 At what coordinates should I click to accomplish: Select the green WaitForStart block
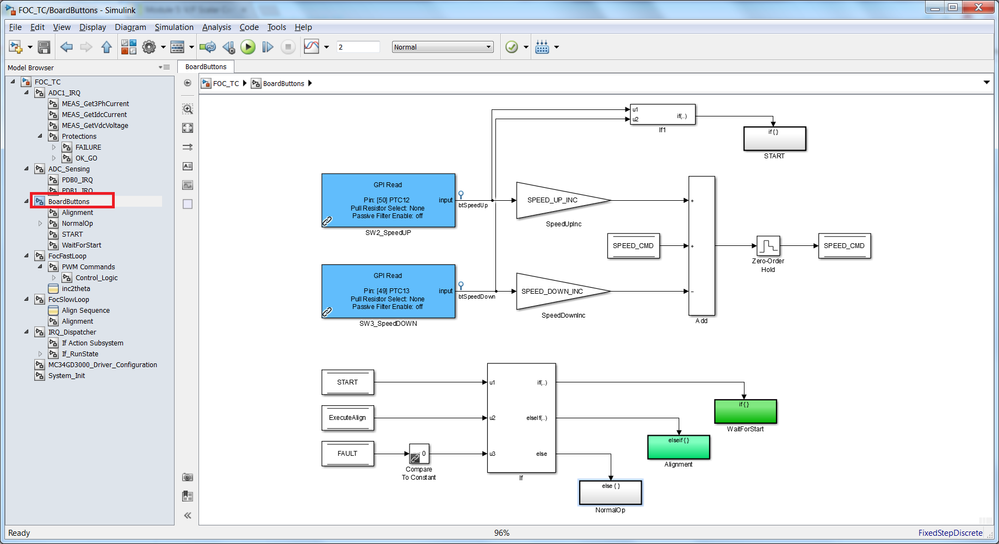click(x=745, y=412)
